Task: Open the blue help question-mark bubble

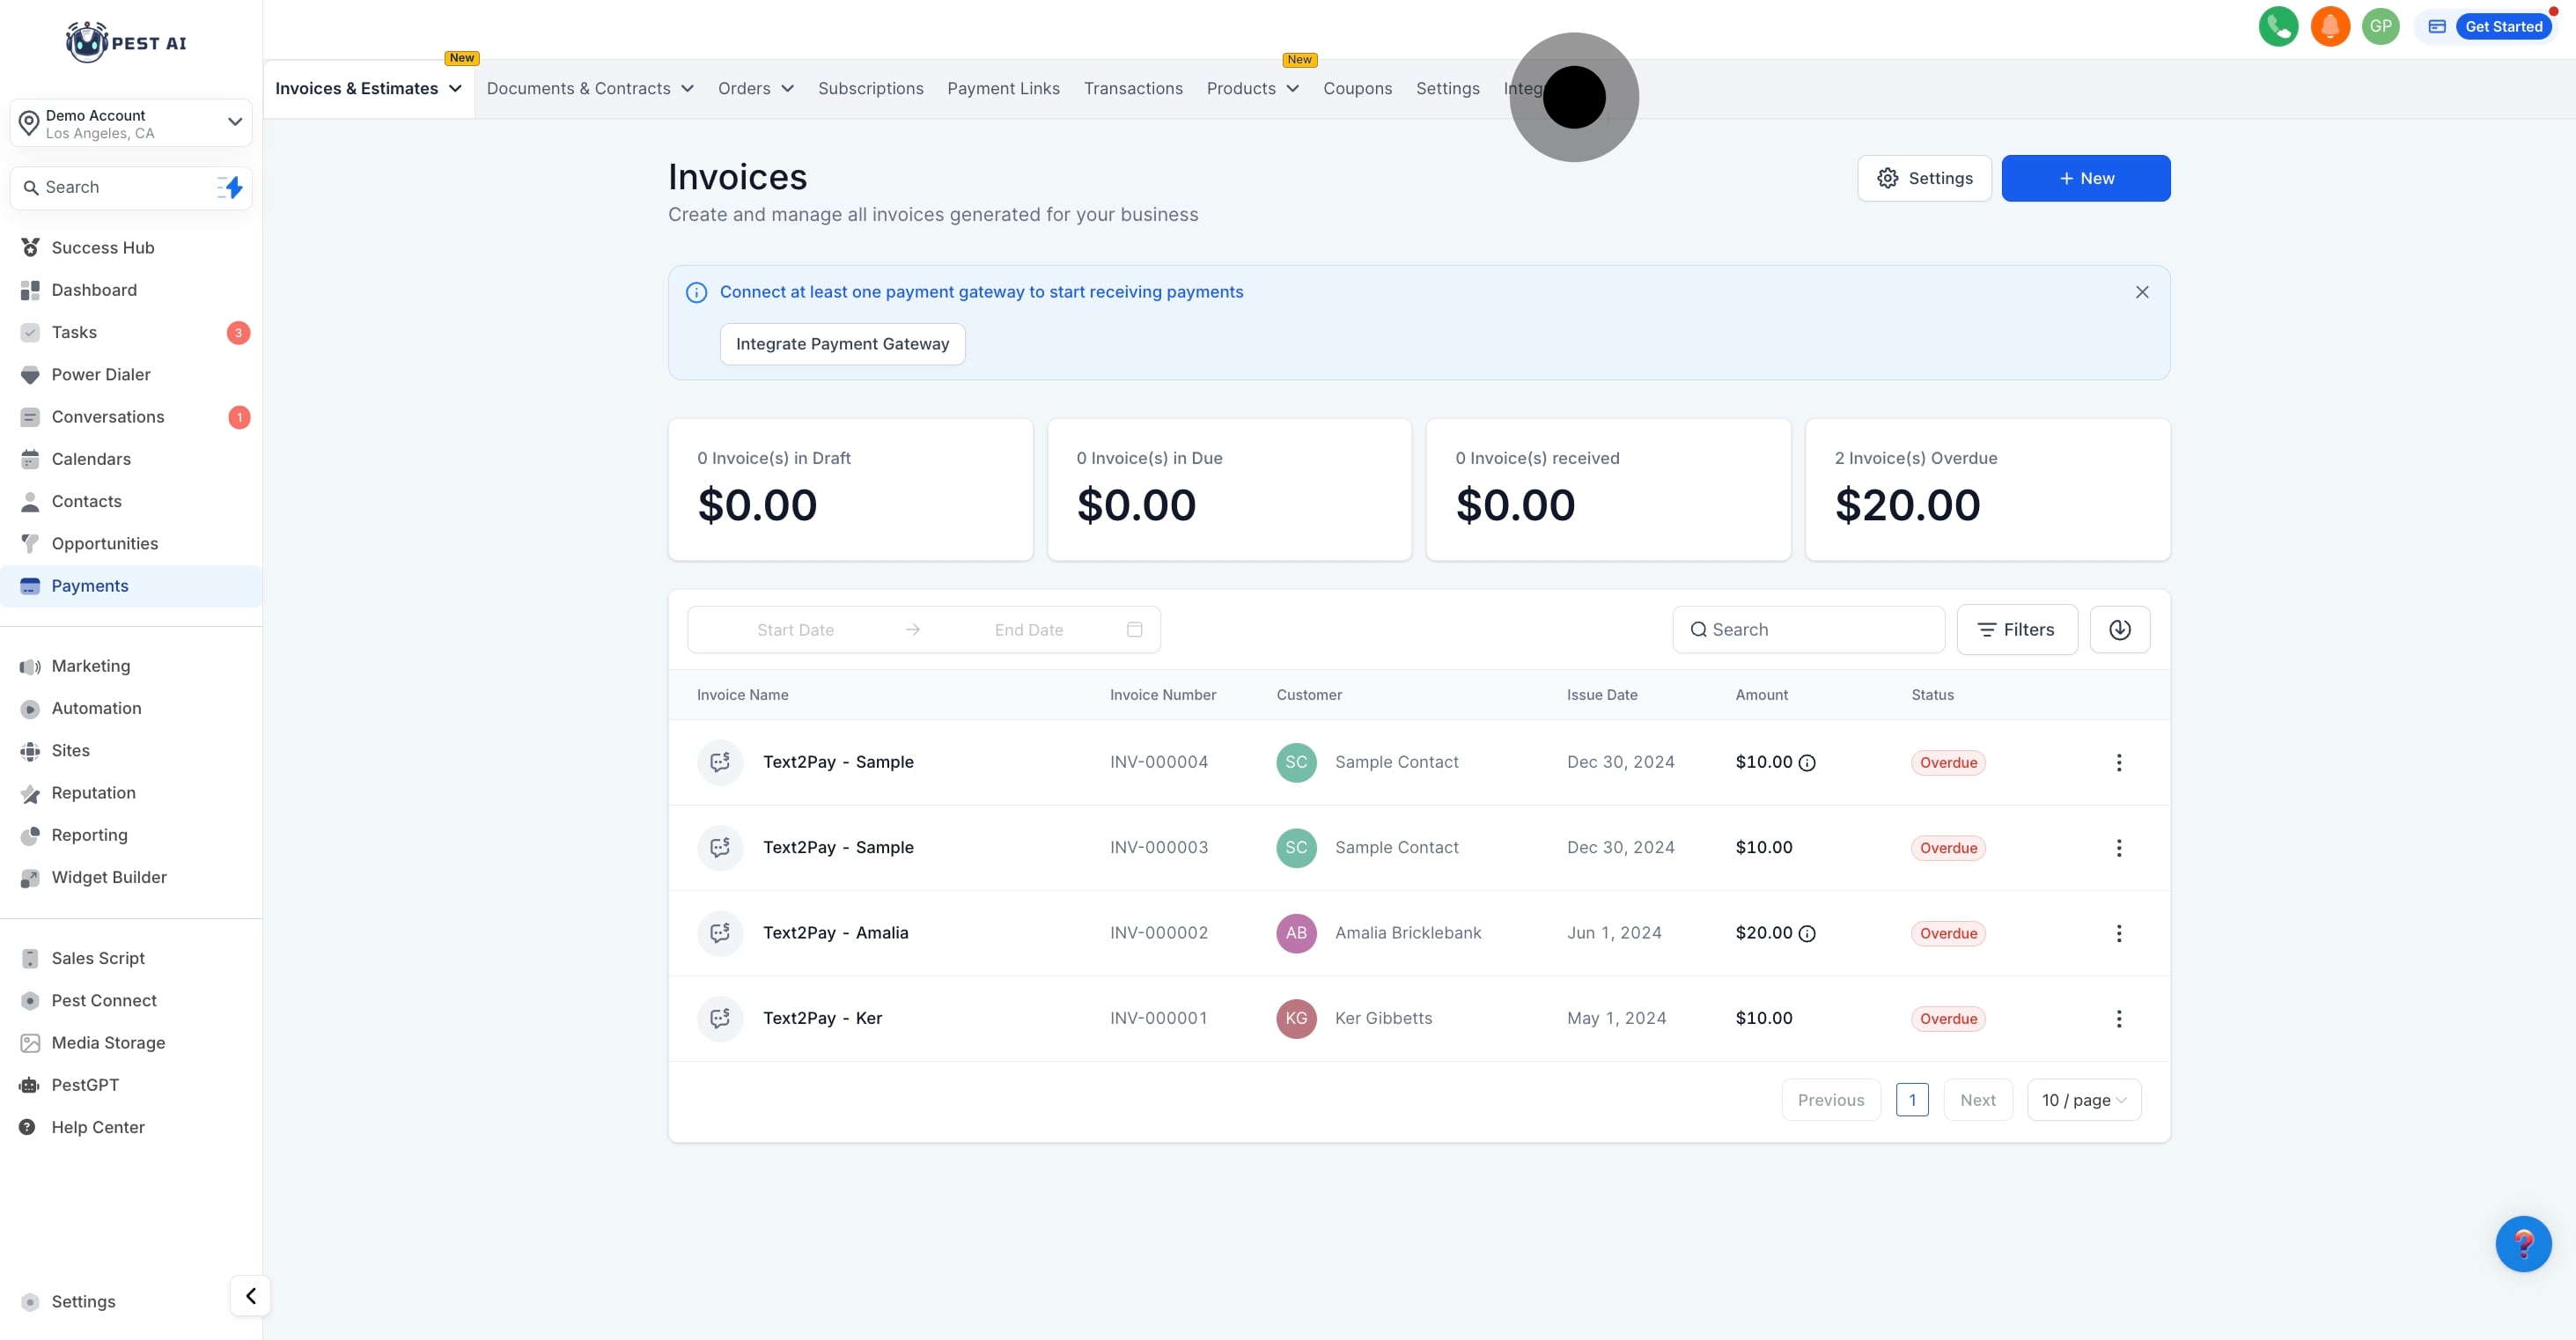Action: coord(2522,1243)
